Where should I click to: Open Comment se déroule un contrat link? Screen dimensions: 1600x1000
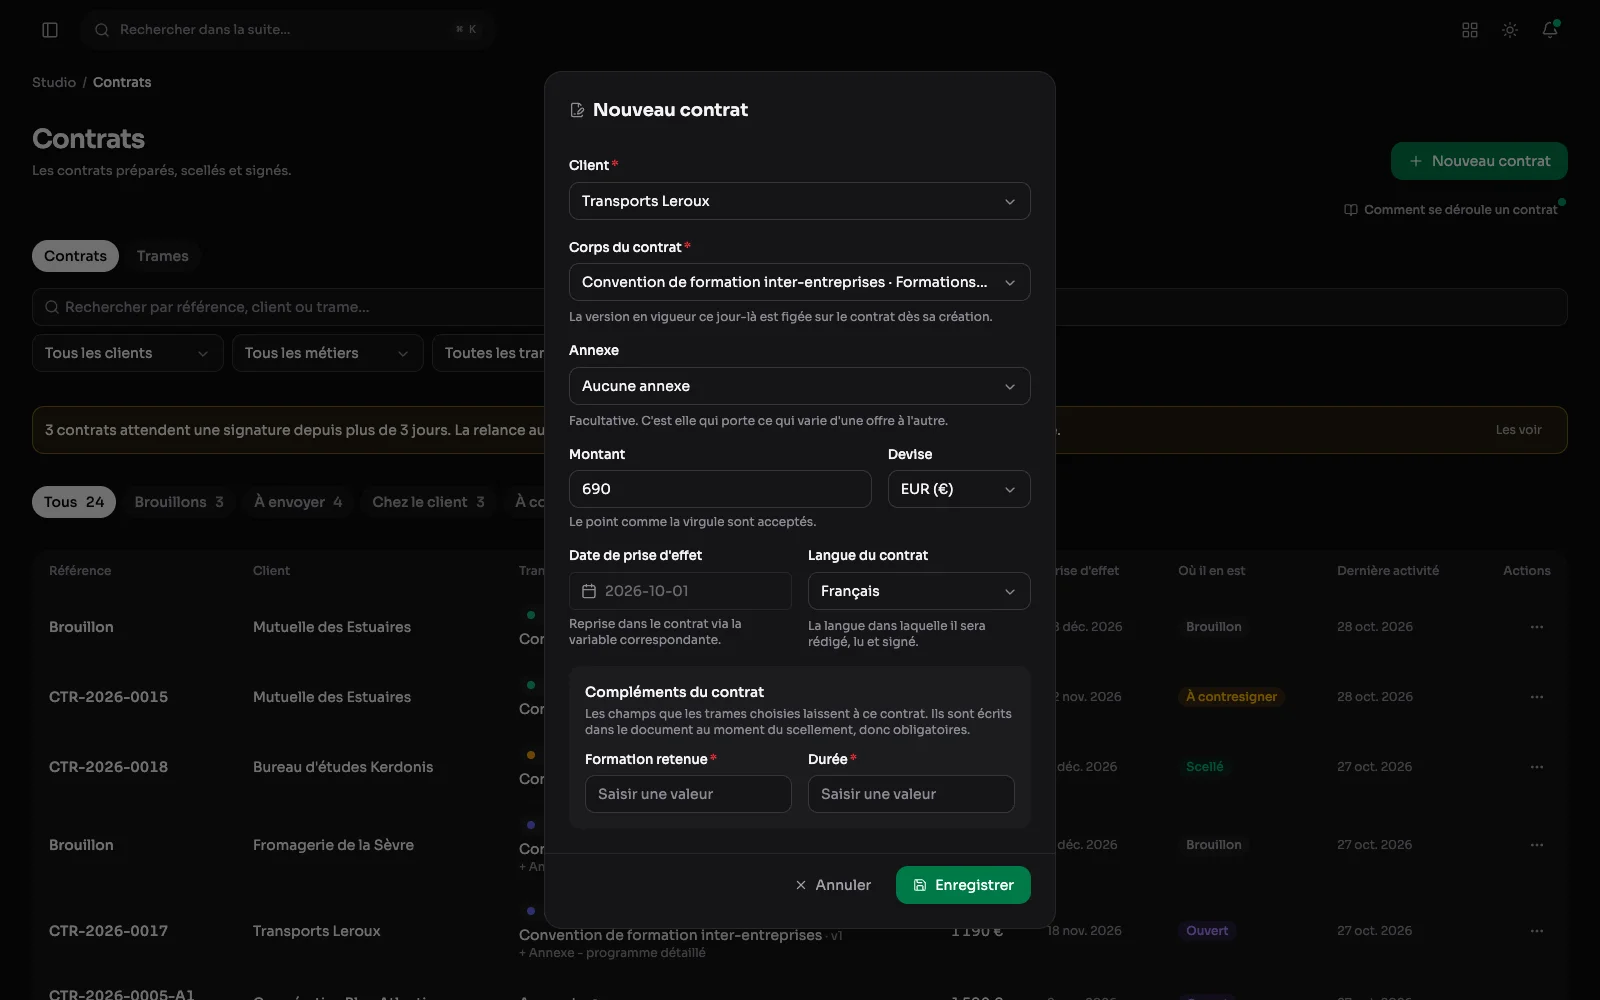point(1451,210)
